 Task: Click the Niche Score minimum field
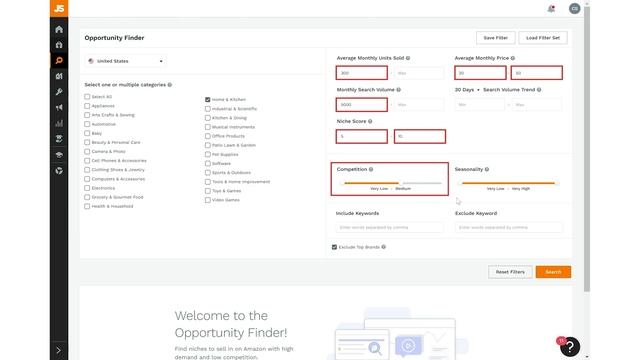tap(362, 136)
